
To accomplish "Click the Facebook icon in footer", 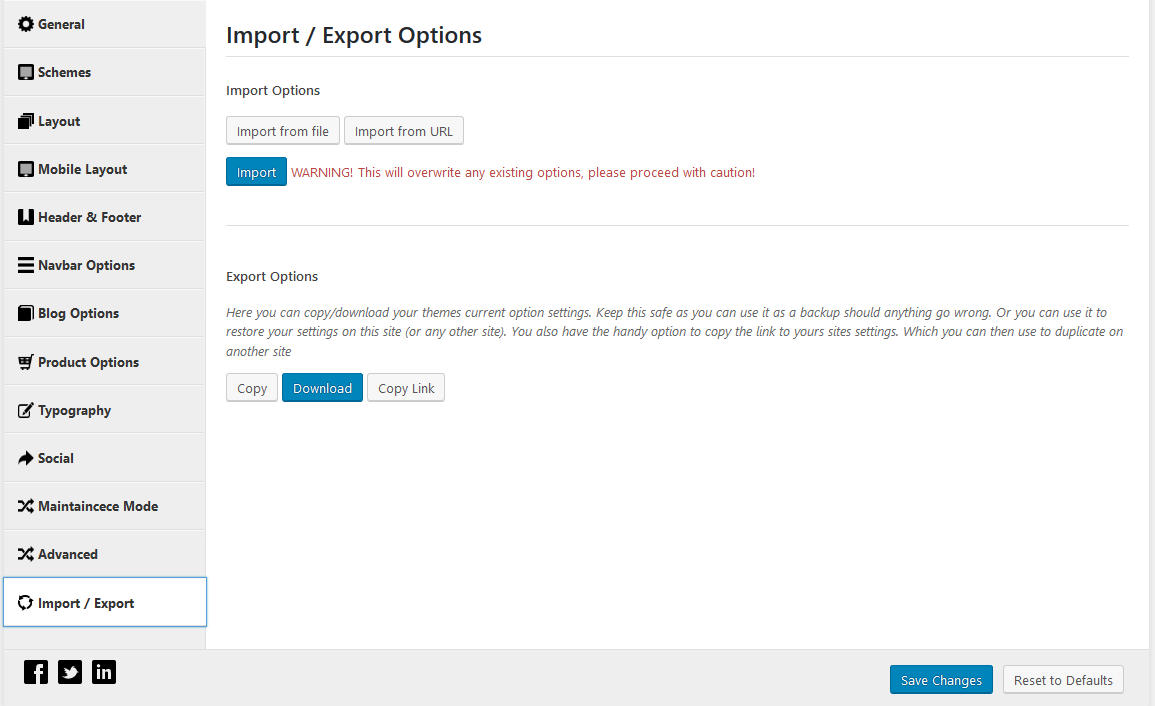I will [x=36, y=672].
